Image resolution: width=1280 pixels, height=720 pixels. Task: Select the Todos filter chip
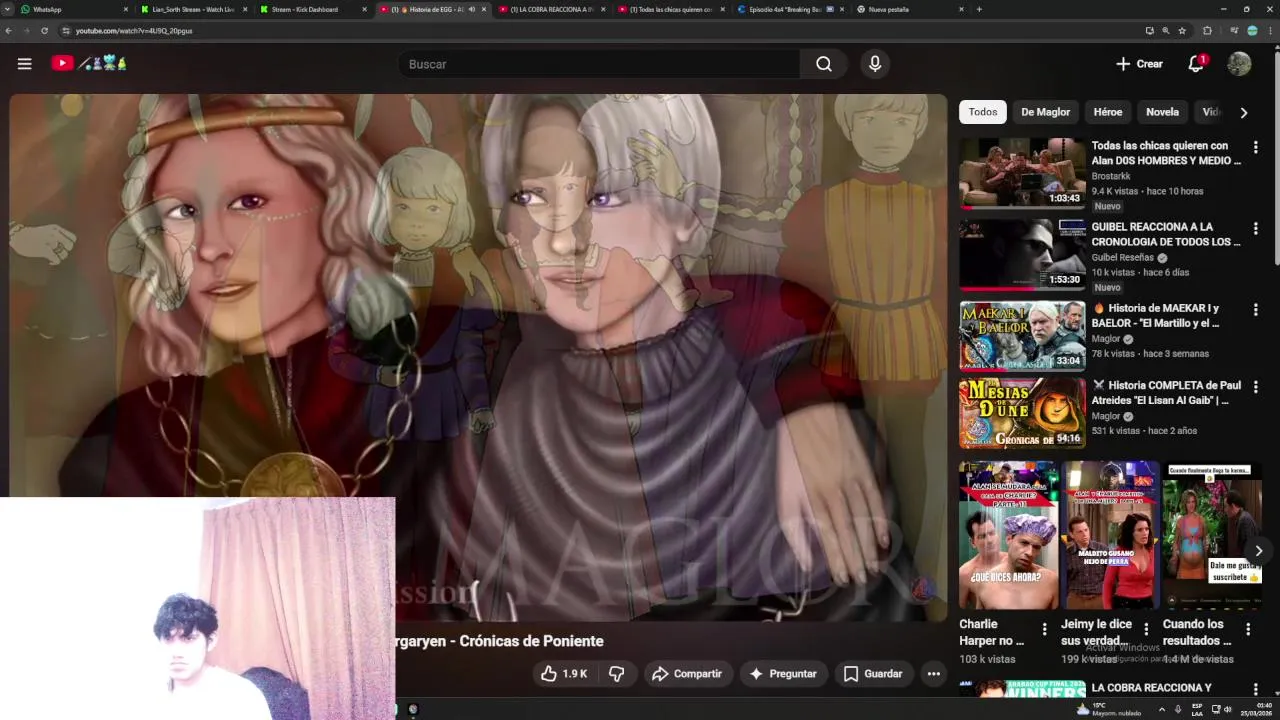click(983, 112)
